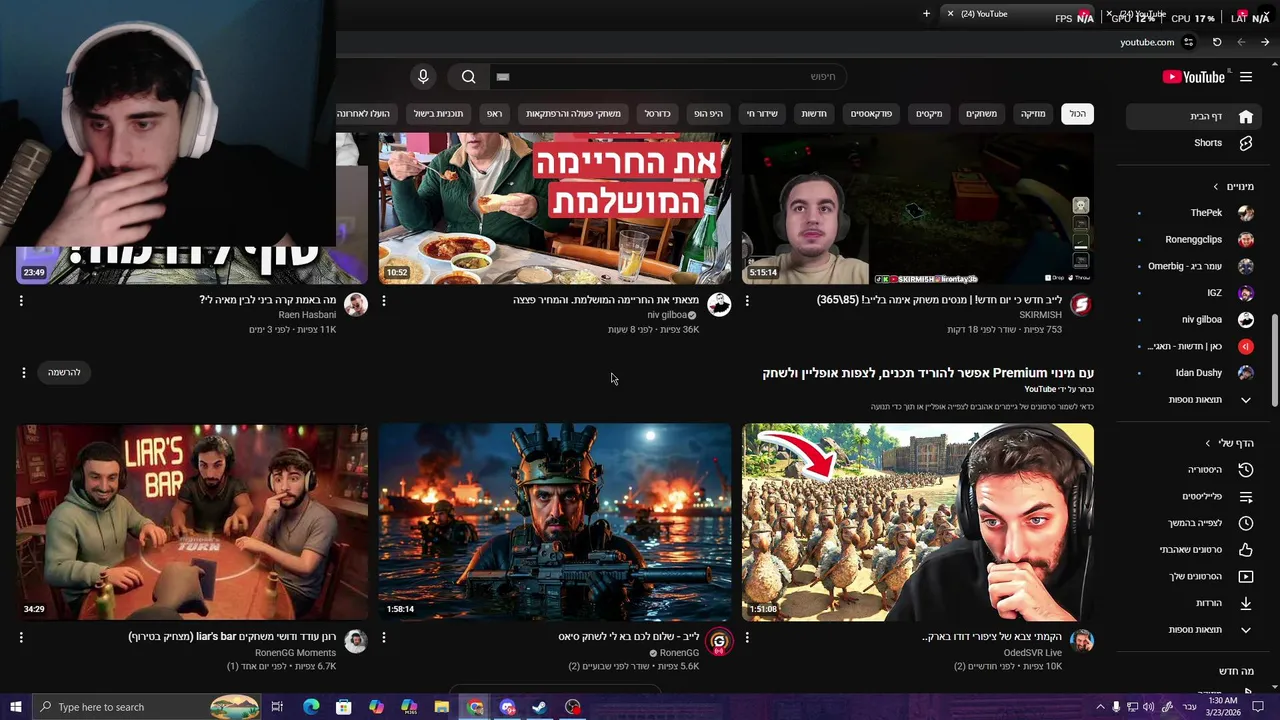Open the Liar's Bar thumbnail video
The width and height of the screenshot is (1280, 720).
pos(192,522)
